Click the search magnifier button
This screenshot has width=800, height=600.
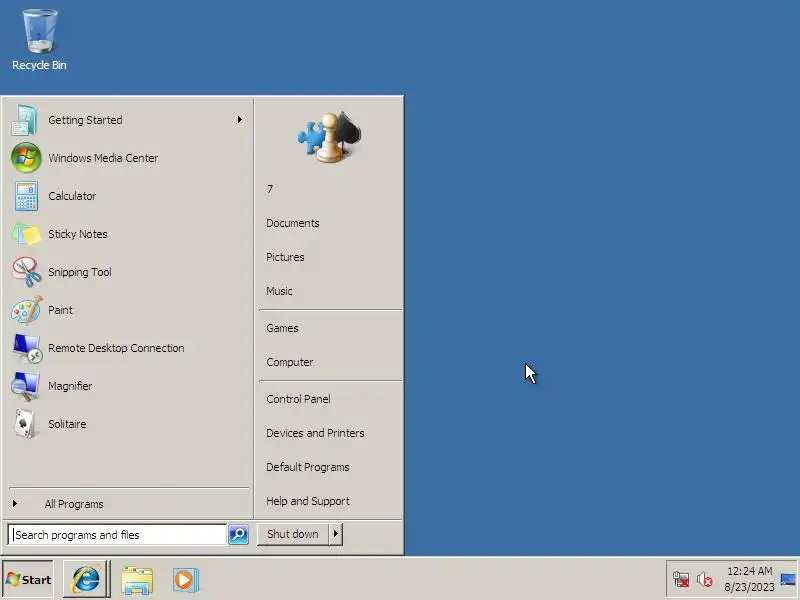pyautogui.click(x=238, y=534)
